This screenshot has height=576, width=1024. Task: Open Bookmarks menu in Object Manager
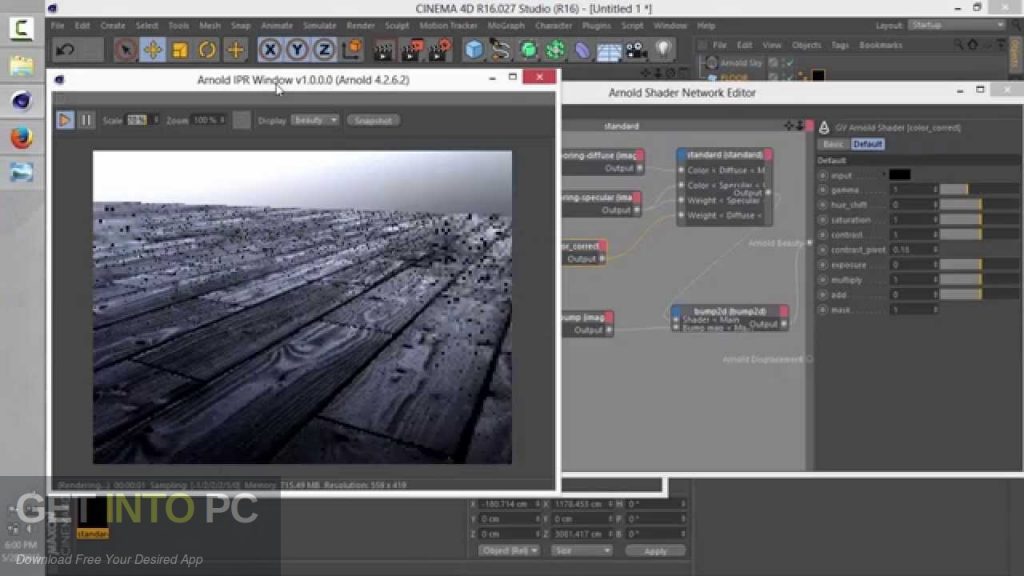tap(880, 45)
